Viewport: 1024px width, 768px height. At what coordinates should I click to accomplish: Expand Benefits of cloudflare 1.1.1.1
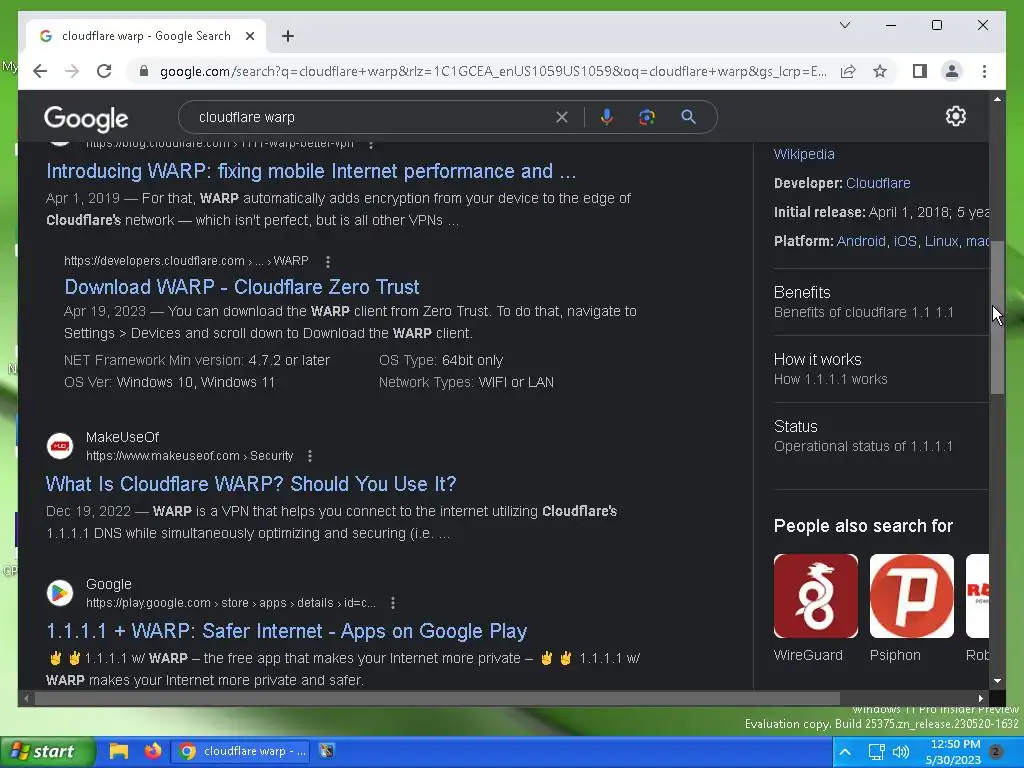coord(881,302)
